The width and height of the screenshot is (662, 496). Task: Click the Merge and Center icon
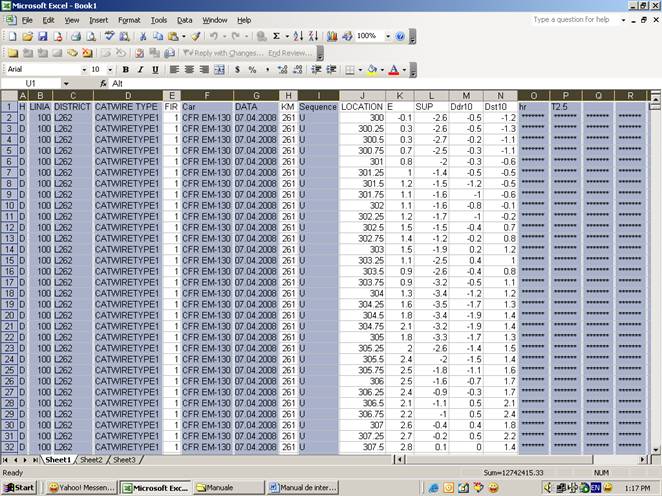tap(217, 70)
